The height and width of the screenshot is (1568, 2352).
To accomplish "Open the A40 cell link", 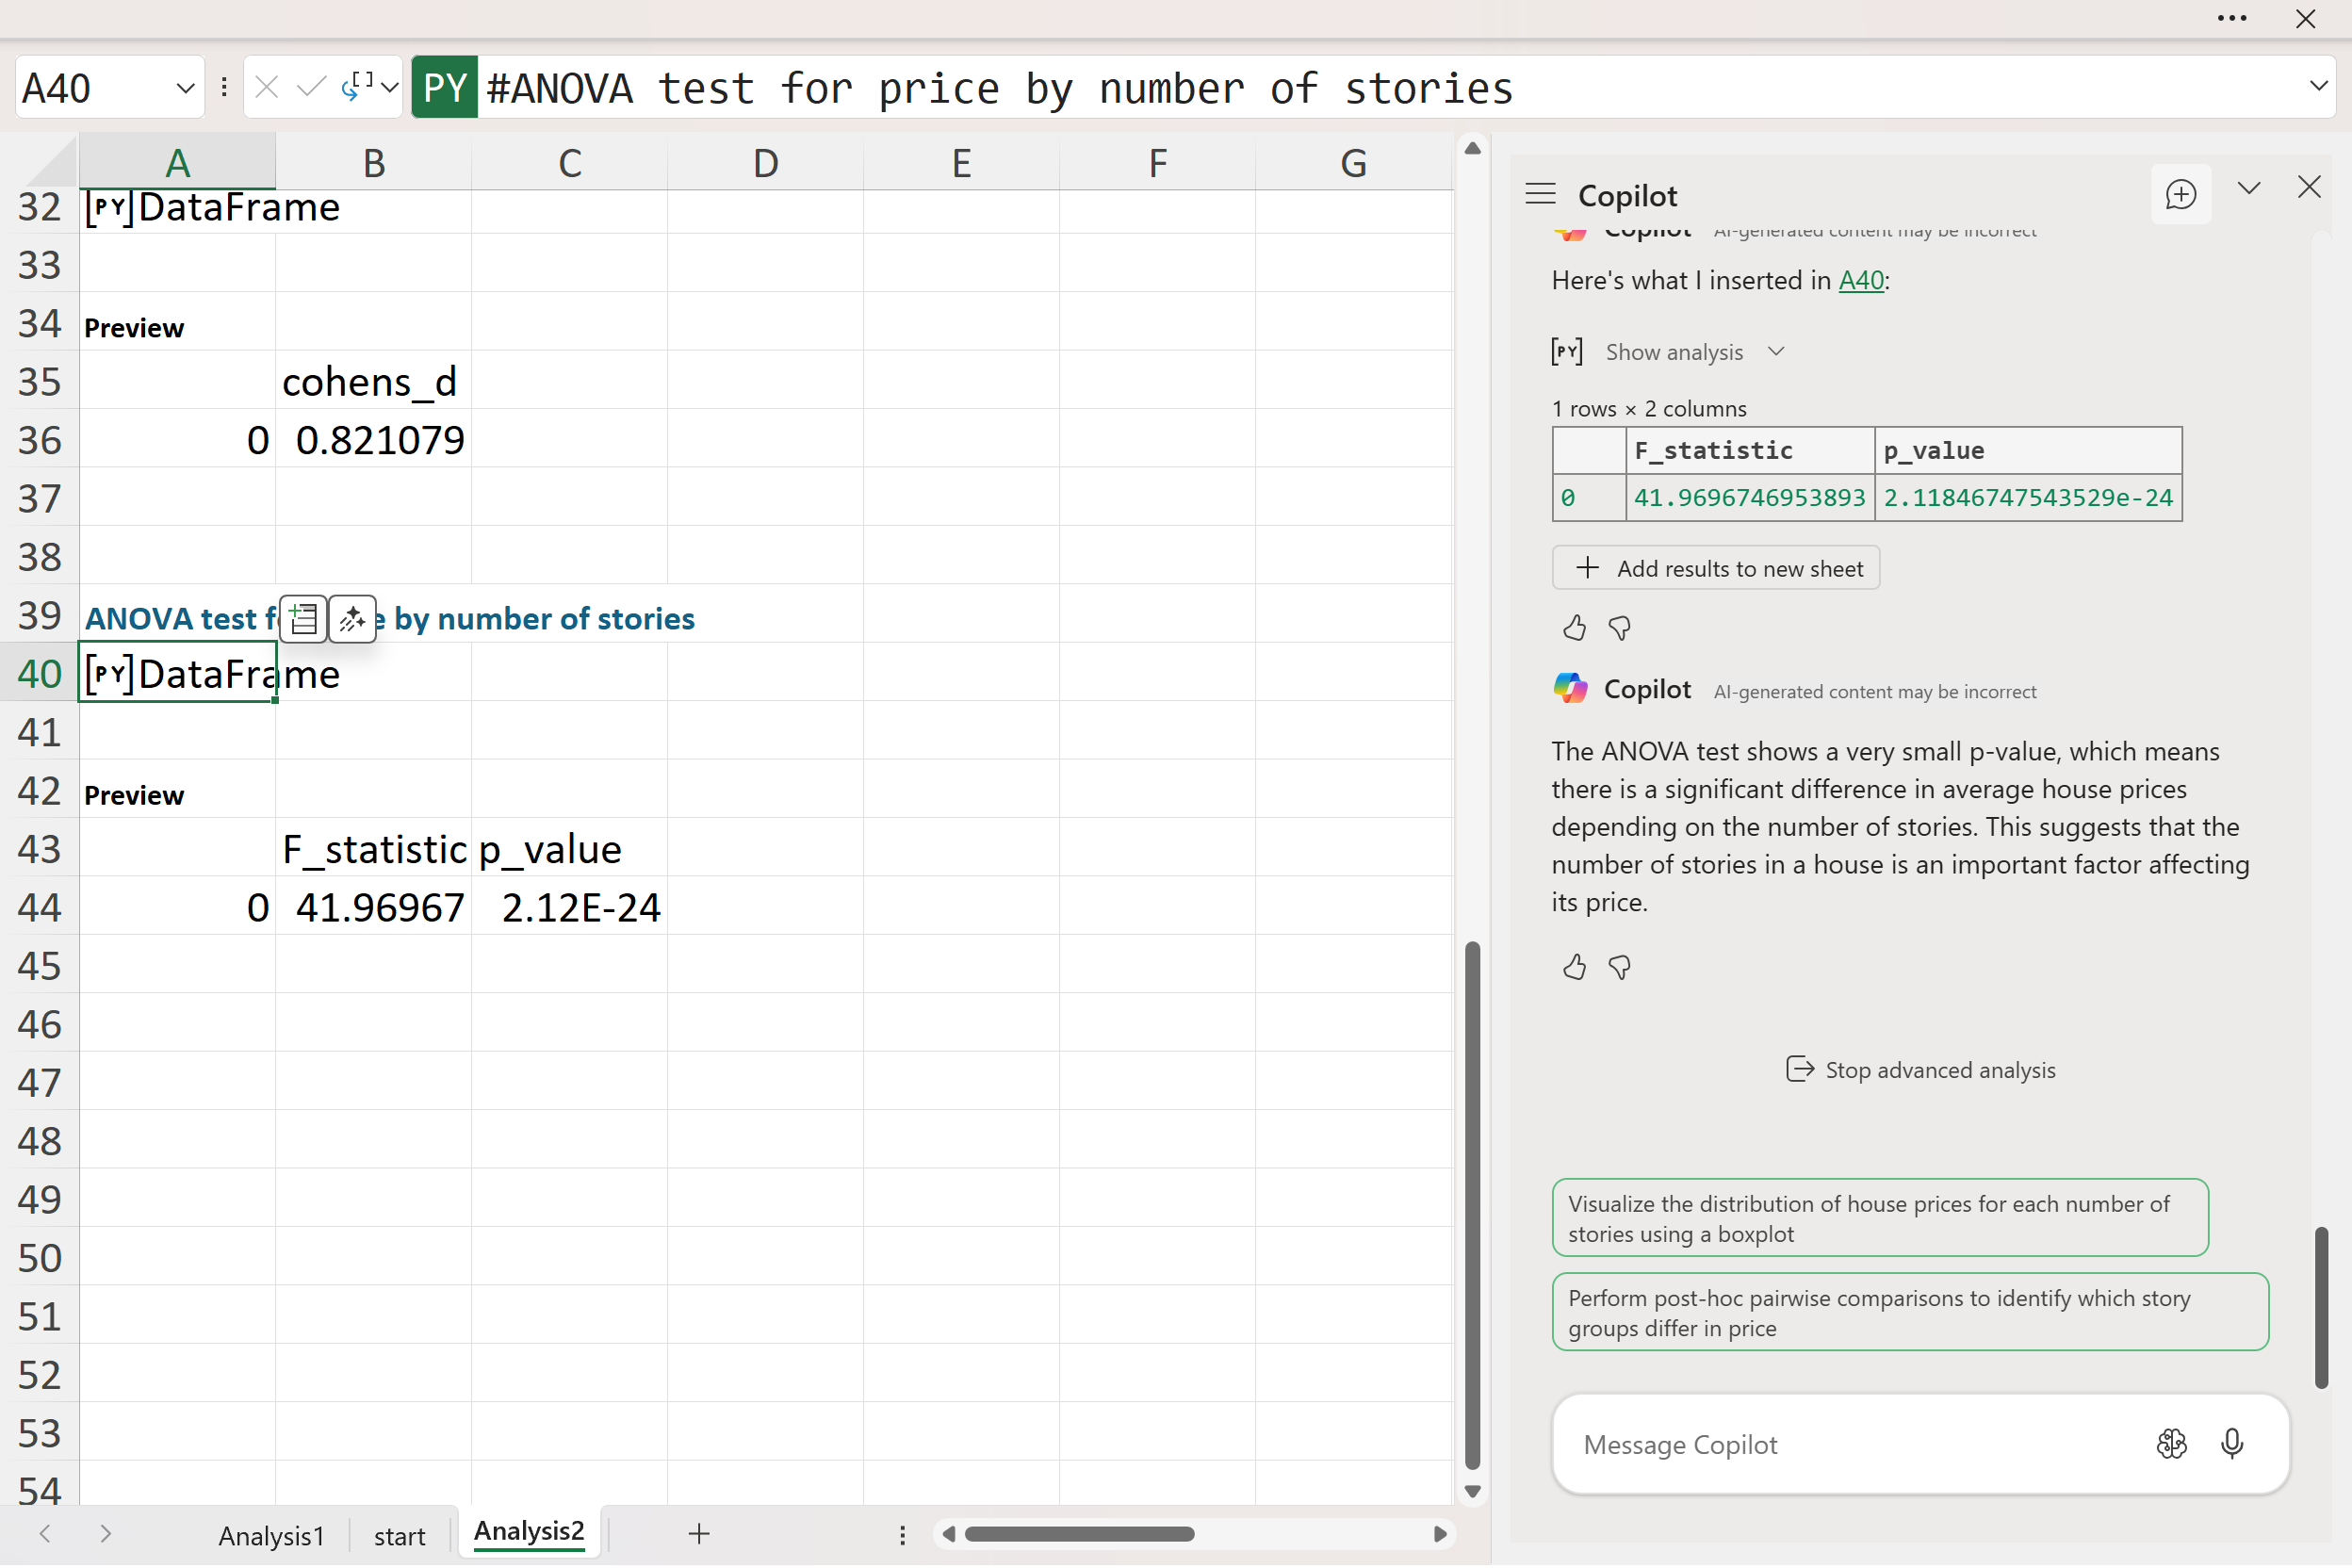I will click(x=1860, y=281).
